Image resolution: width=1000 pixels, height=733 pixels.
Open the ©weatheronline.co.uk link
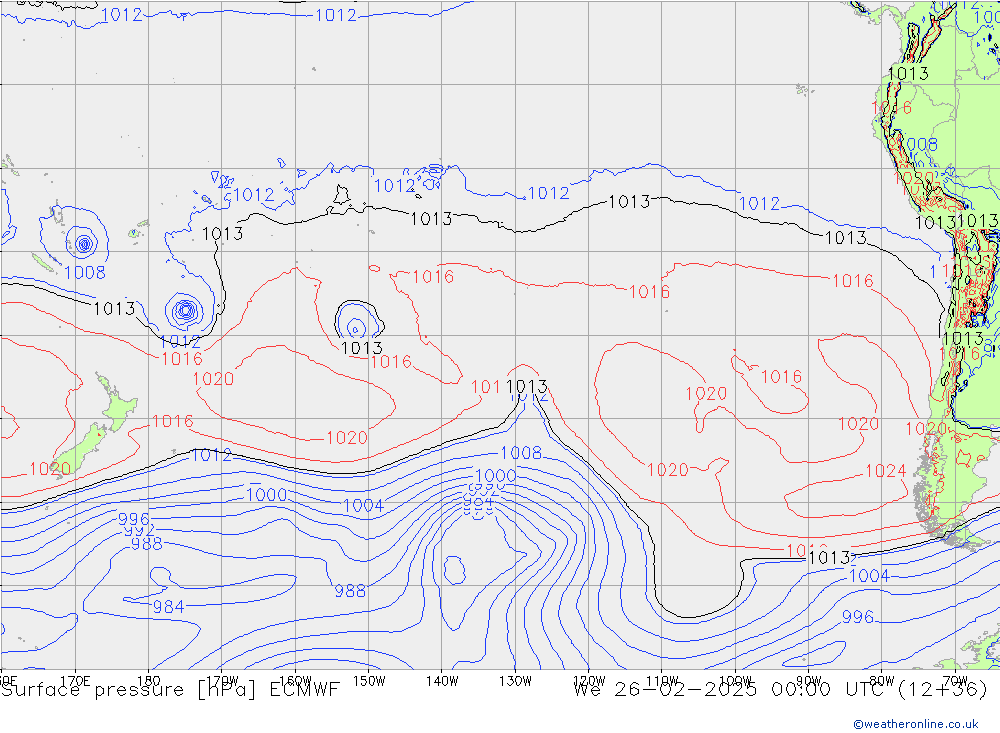pyautogui.click(x=916, y=724)
